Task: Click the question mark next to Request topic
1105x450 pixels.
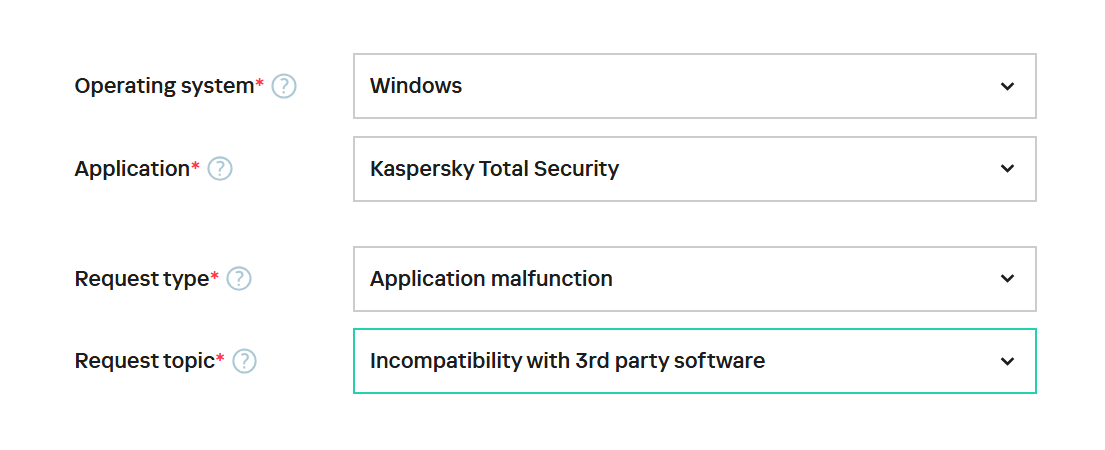Action: tap(245, 361)
